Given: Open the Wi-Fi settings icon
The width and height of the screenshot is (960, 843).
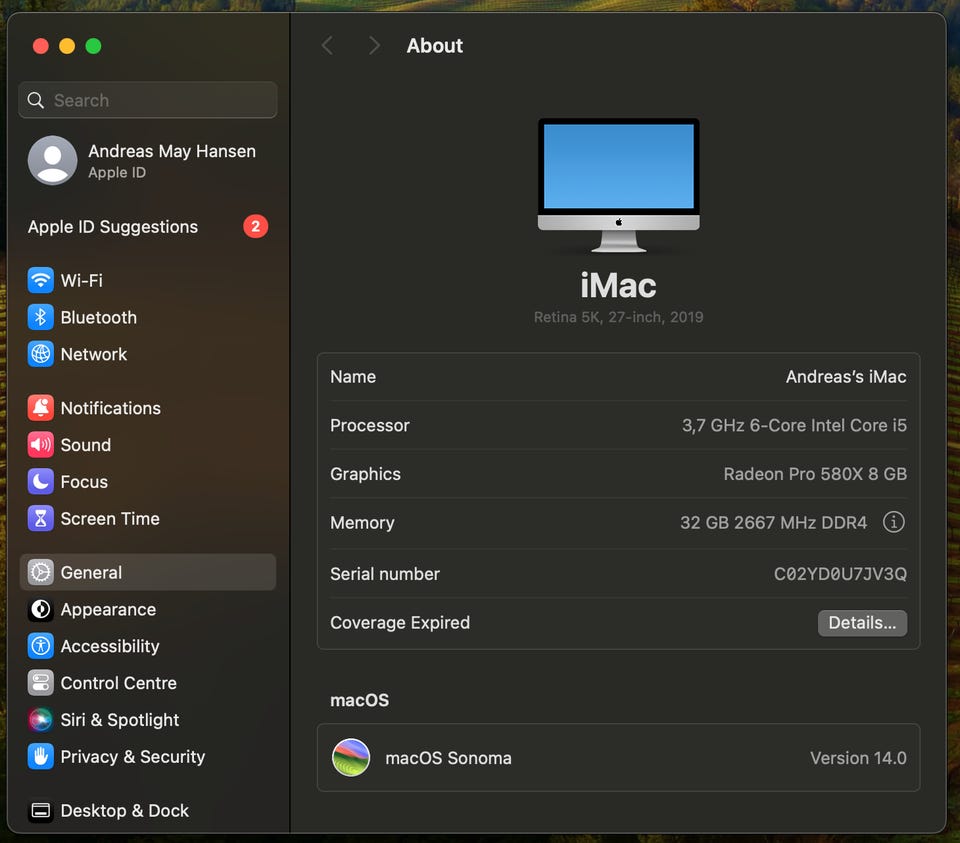Looking at the screenshot, I should click(x=40, y=280).
